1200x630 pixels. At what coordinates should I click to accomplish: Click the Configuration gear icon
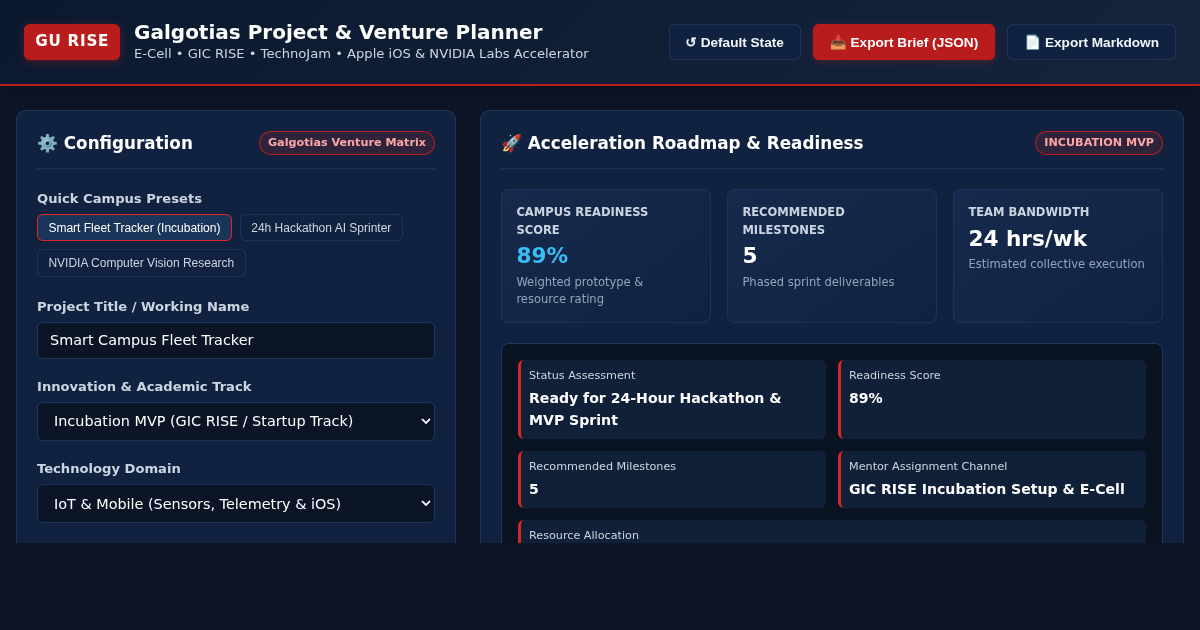tap(47, 143)
